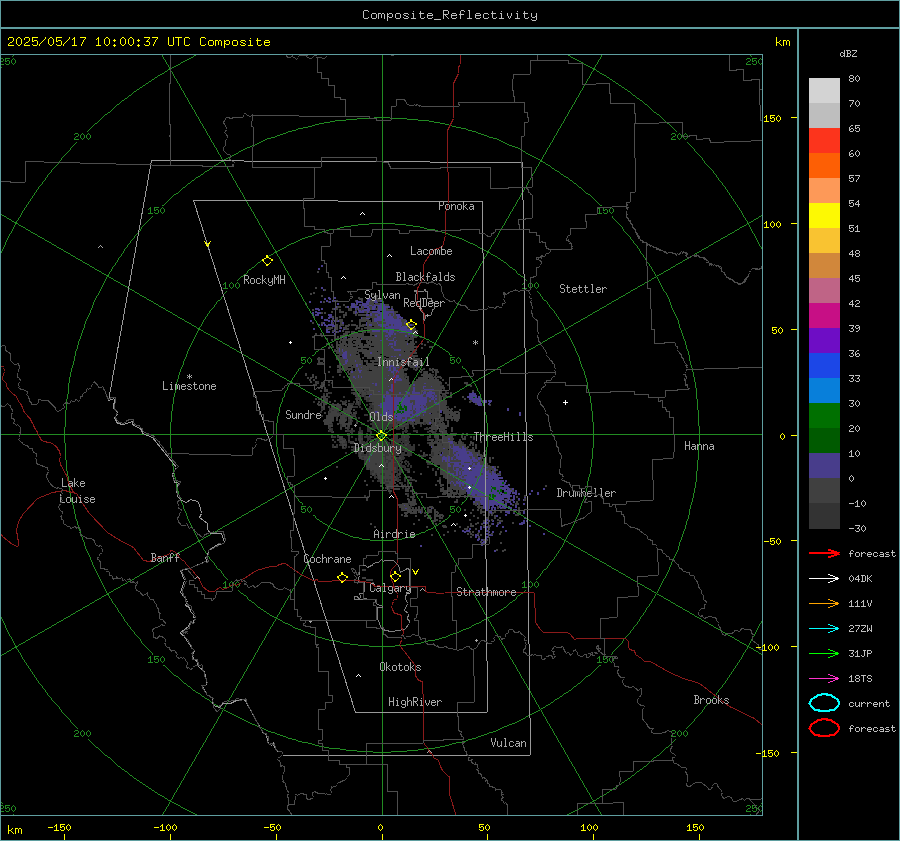The height and width of the screenshot is (841, 900).
Task: Click the Lake Louise label
Action: pos(77,491)
